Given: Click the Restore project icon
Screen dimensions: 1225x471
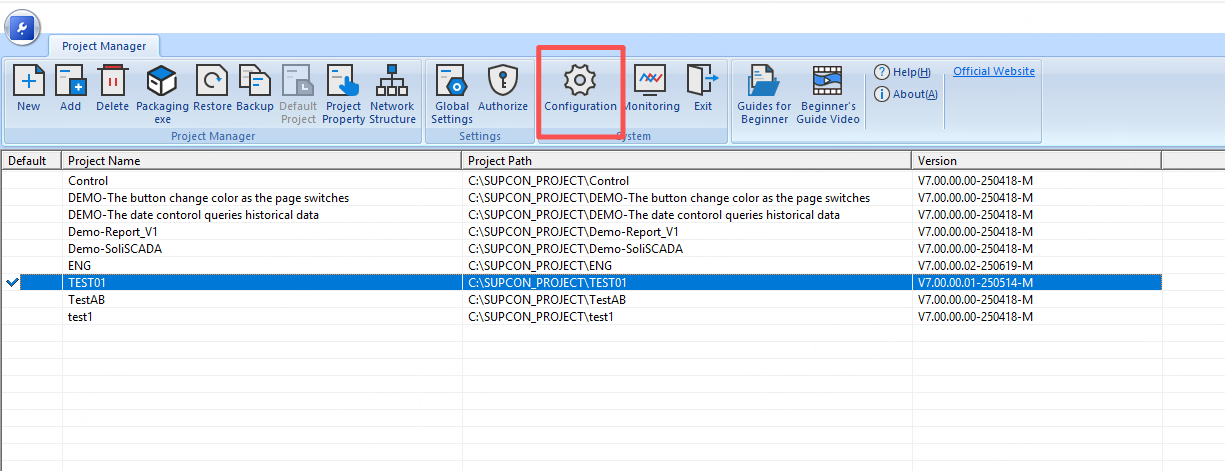Looking at the screenshot, I should pyautogui.click(x=212, y=82).
